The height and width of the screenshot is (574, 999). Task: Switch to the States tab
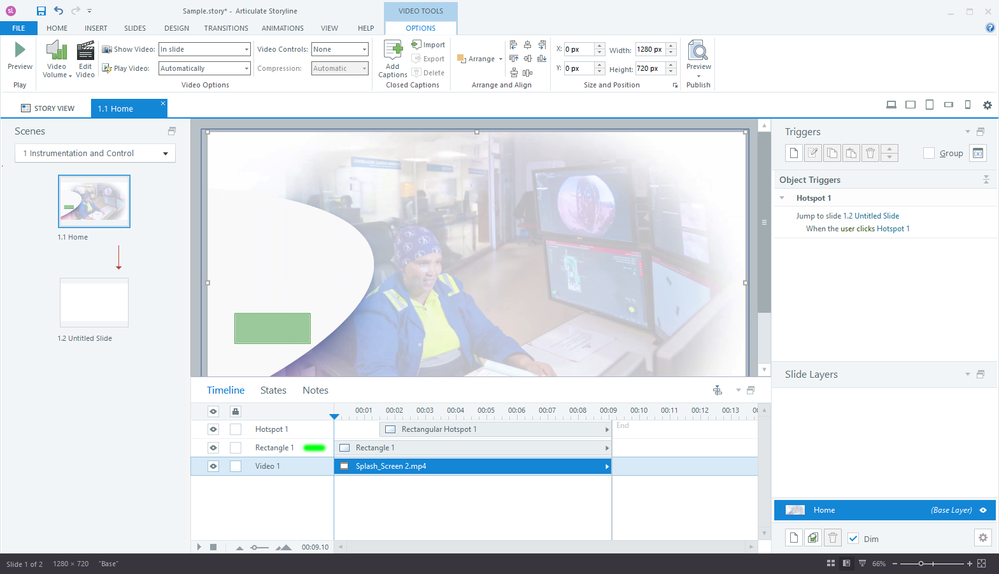click(x=273, y=390)
